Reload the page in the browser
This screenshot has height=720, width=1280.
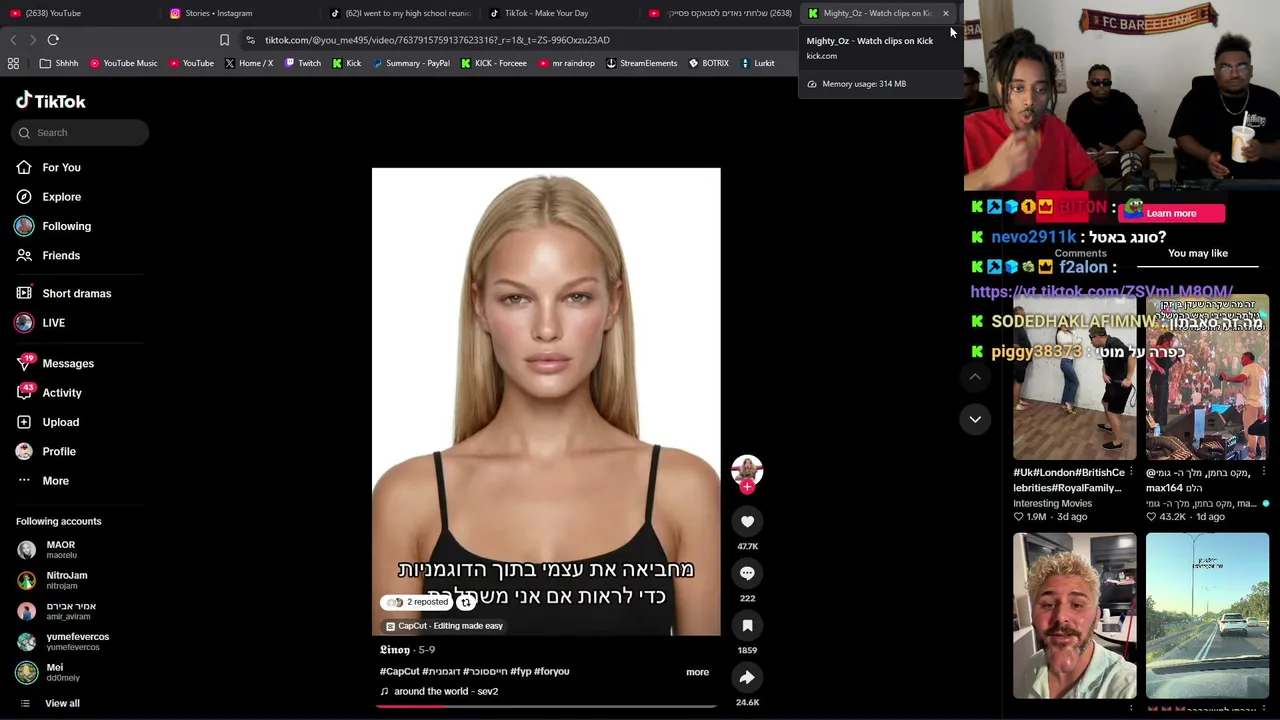[x=53, y=40]
